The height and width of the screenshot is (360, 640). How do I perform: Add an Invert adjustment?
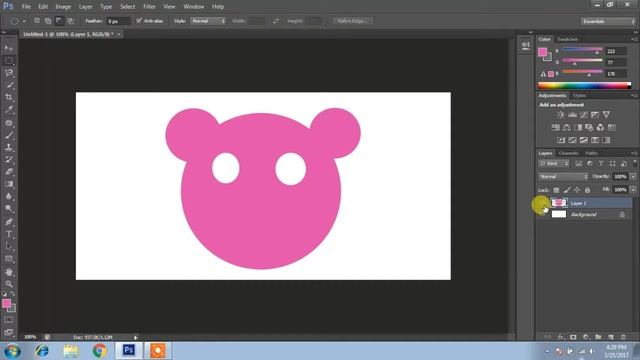[561, 140]
